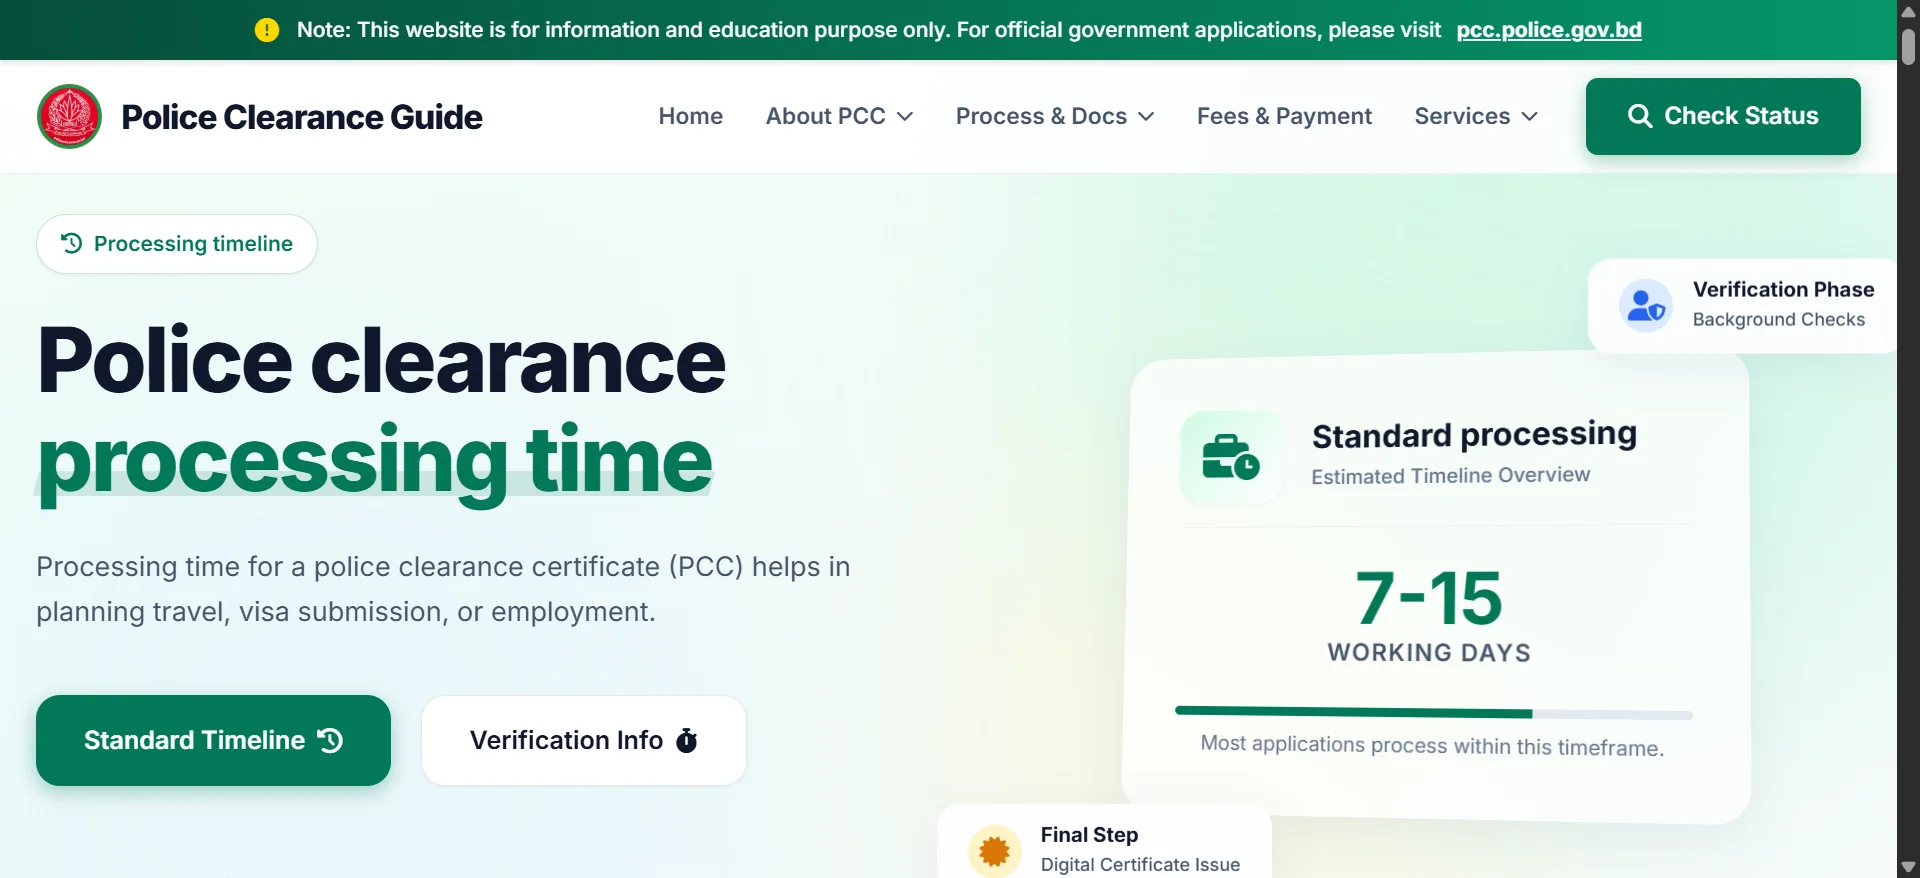Click the briefcase clock icon in Standard processing card
This screenshot has width=1920, height=878.
coord(1230,457)
